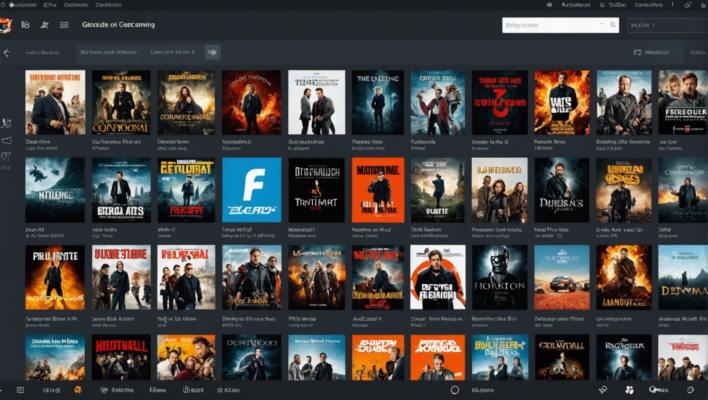This screenshot has width=708, height=400.
Task: Focus the white search input field
Action: [x=560, y=25]
